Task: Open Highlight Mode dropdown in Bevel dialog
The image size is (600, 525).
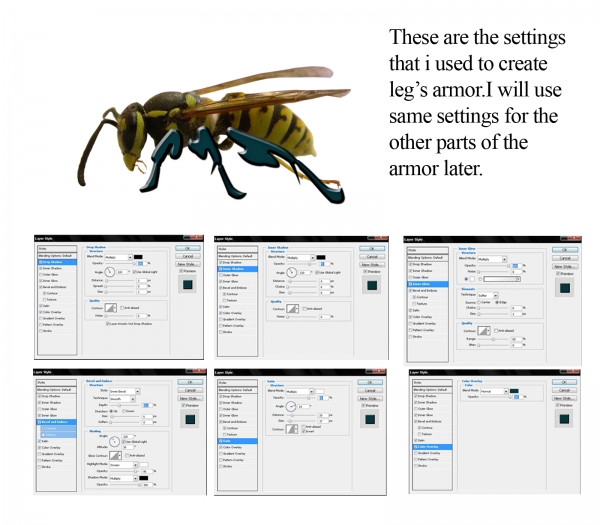Action: coord(124,465)
